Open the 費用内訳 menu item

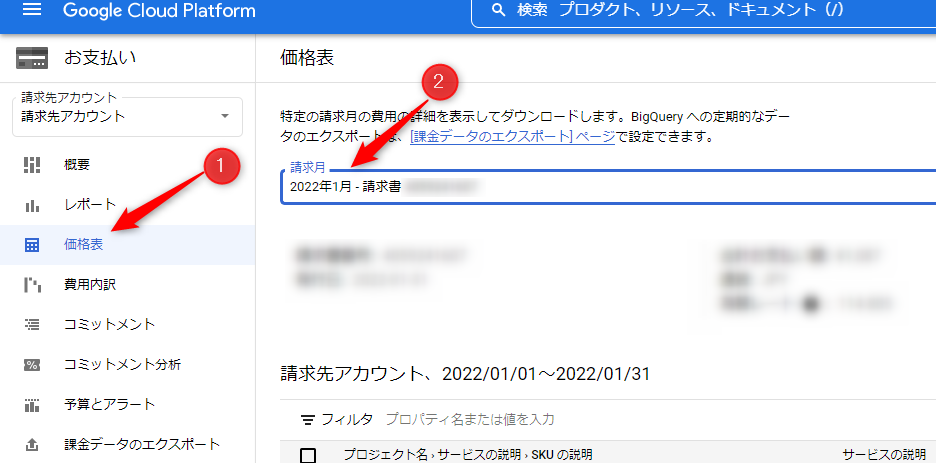coord(127,285)
